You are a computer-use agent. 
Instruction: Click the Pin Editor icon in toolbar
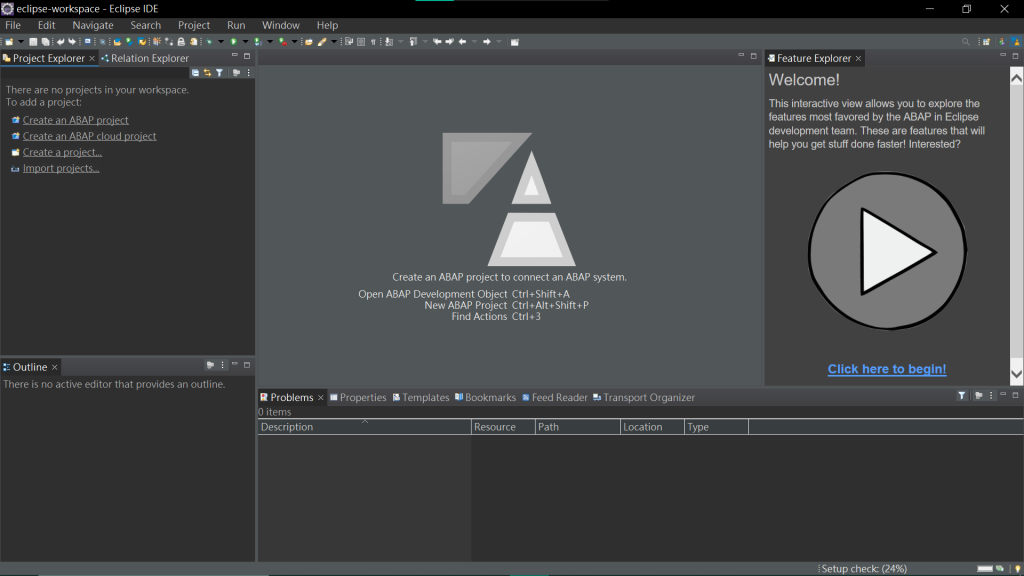[x=515, y=42]
